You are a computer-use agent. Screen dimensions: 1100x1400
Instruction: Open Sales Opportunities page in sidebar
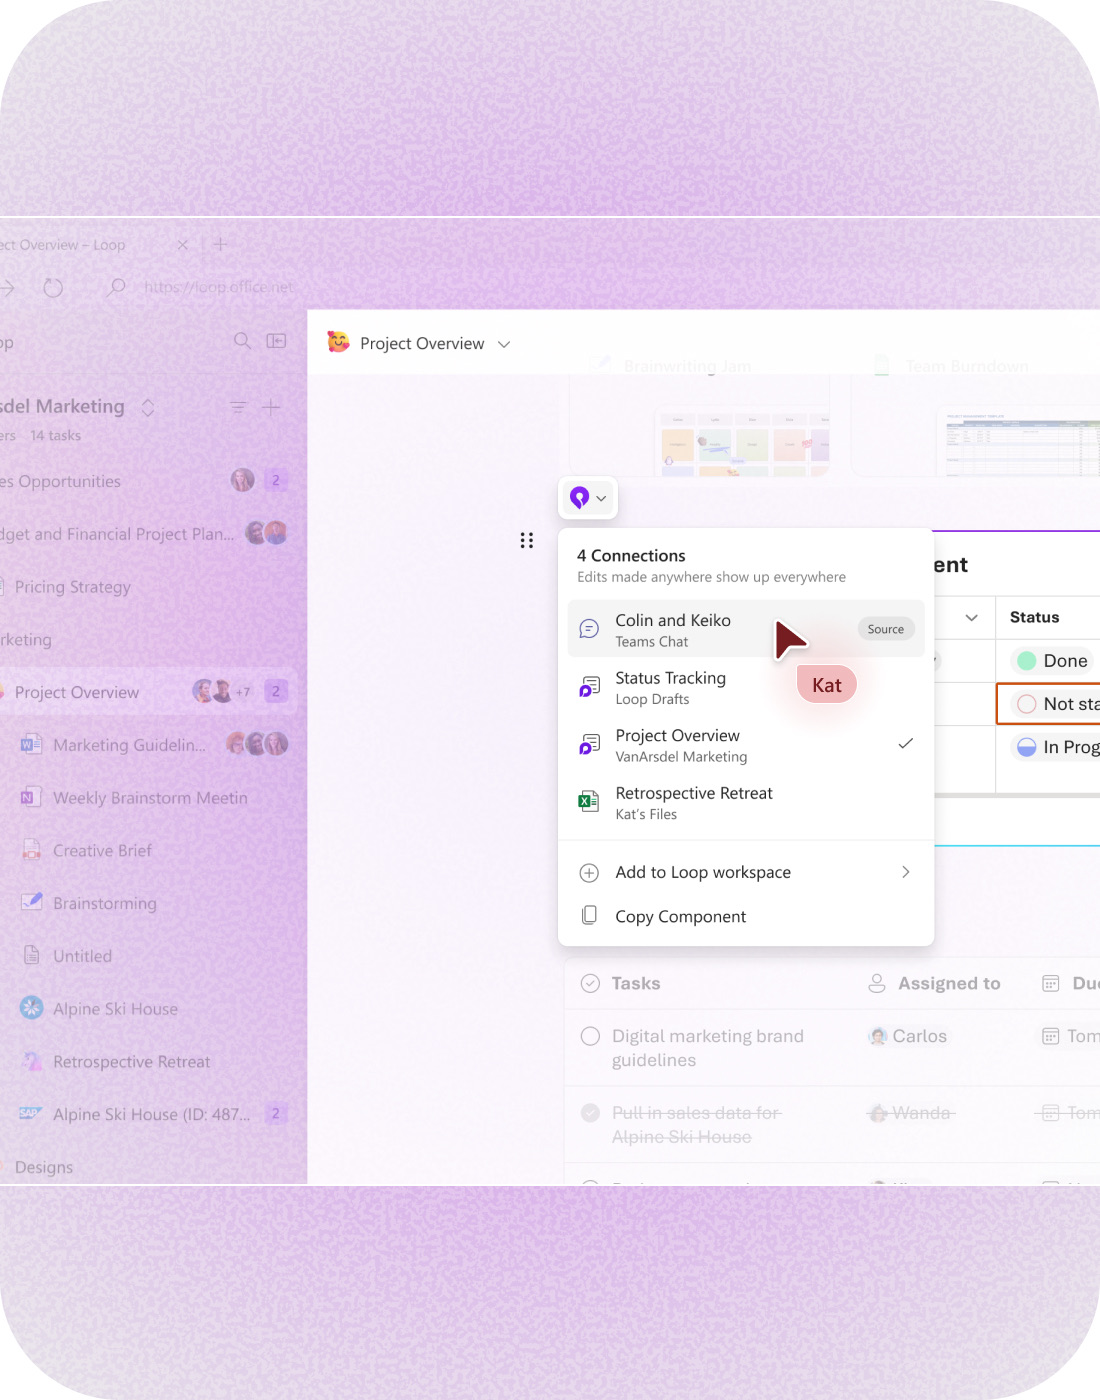coord(145,481)
